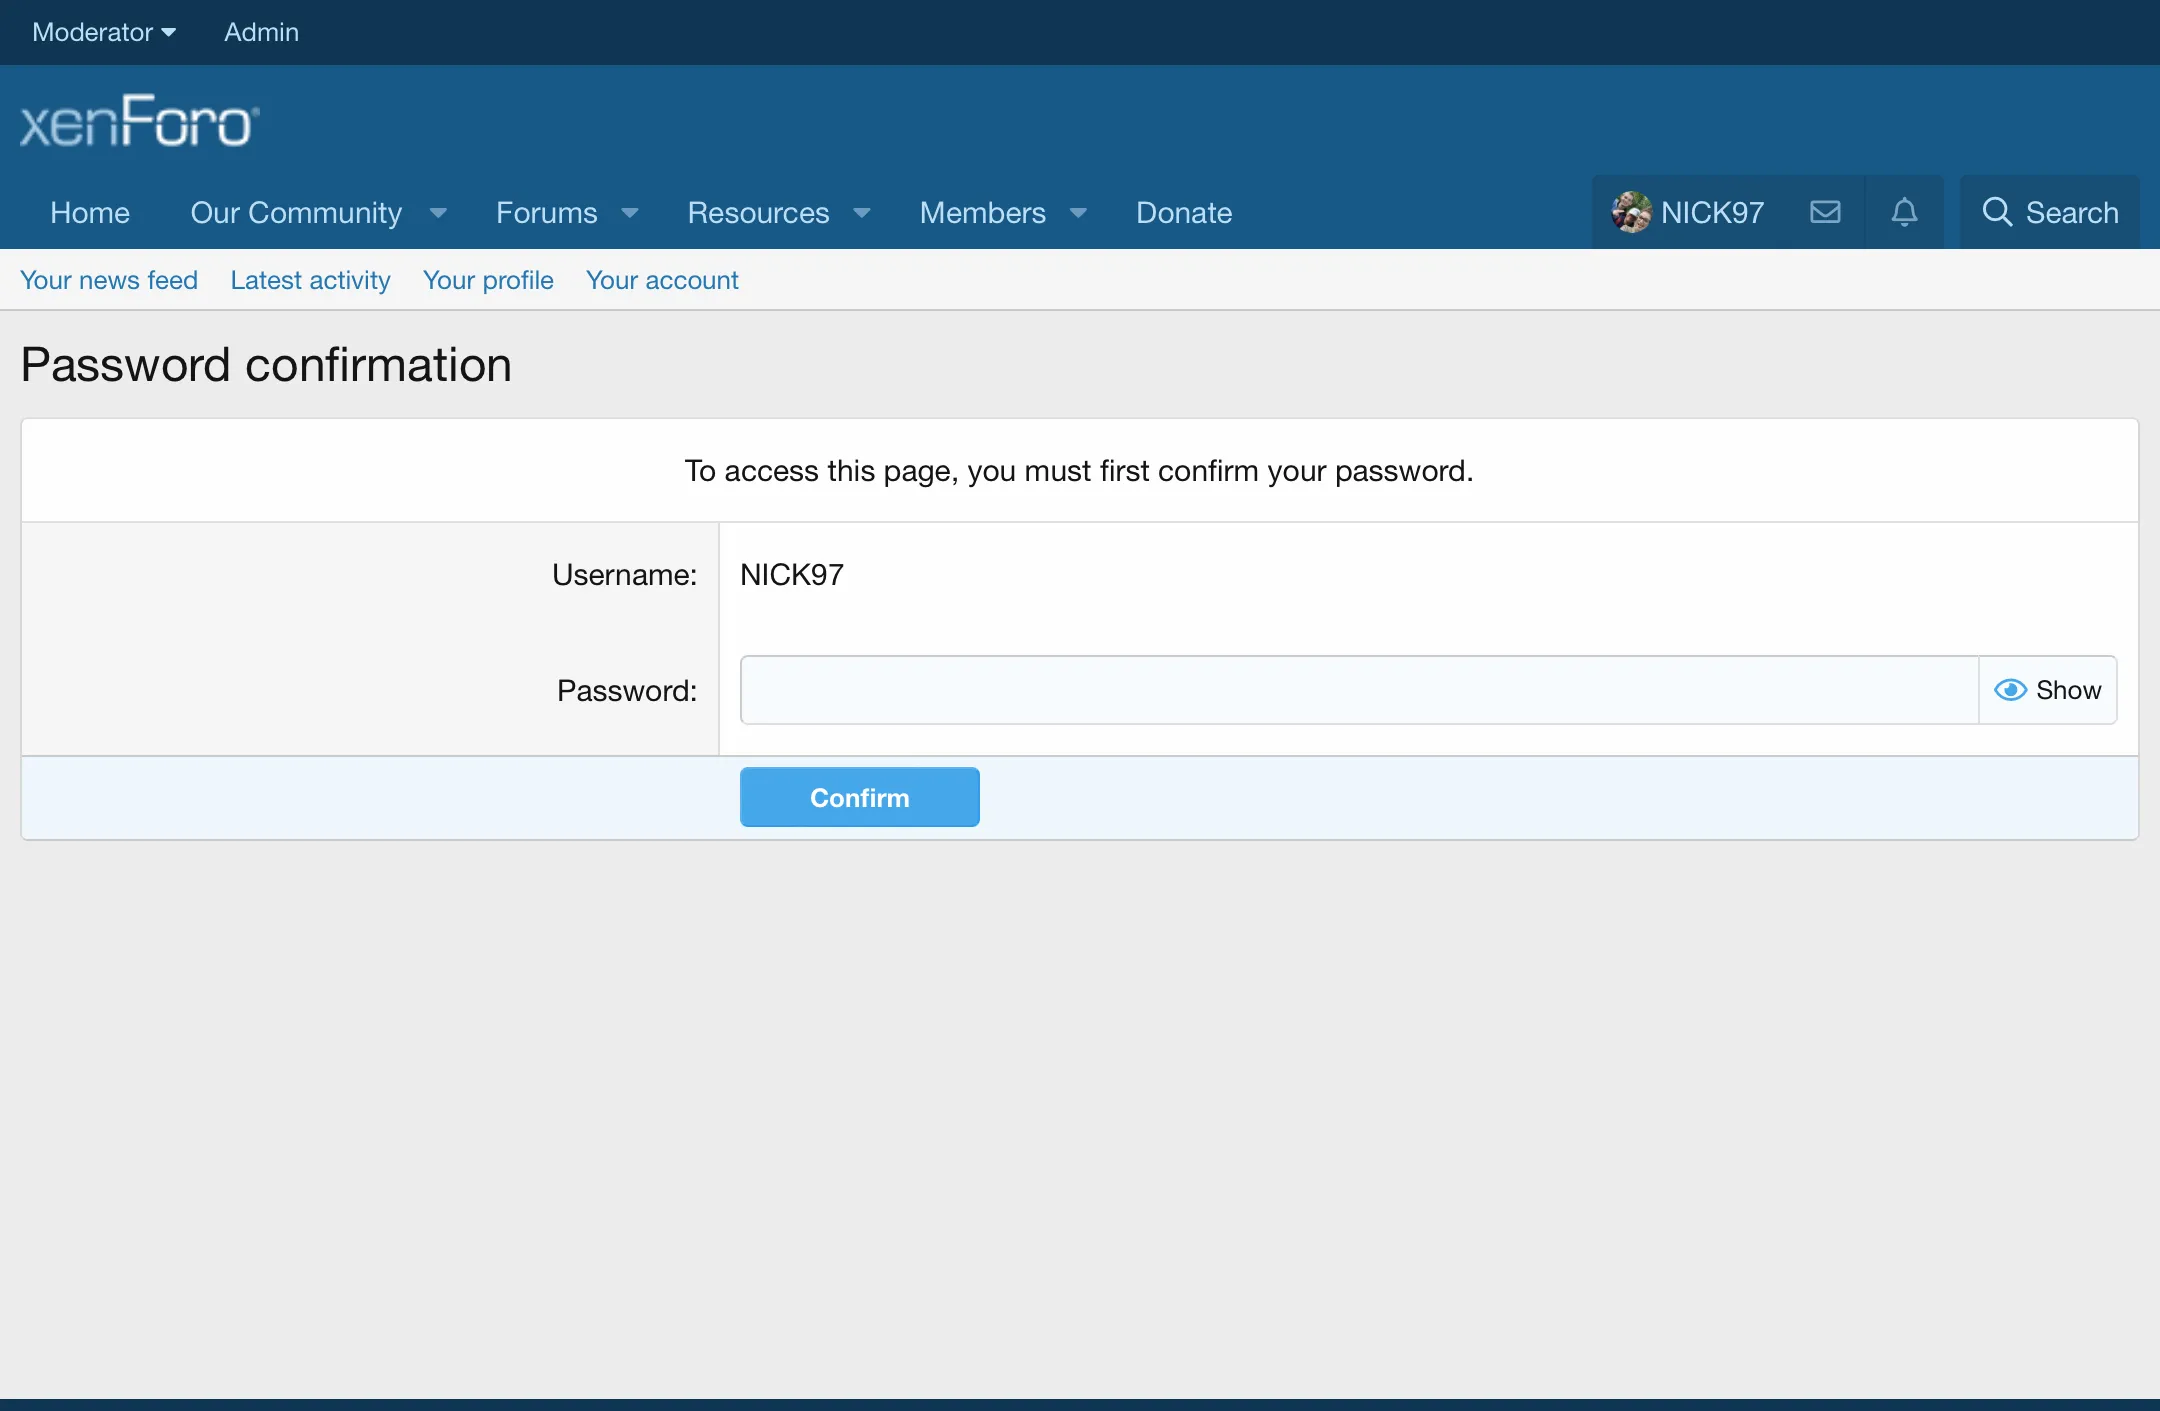The width and height of the screenshot is (2160, 1411).
Task: Click the search magnifier icon
Action: pos(1997,212)
